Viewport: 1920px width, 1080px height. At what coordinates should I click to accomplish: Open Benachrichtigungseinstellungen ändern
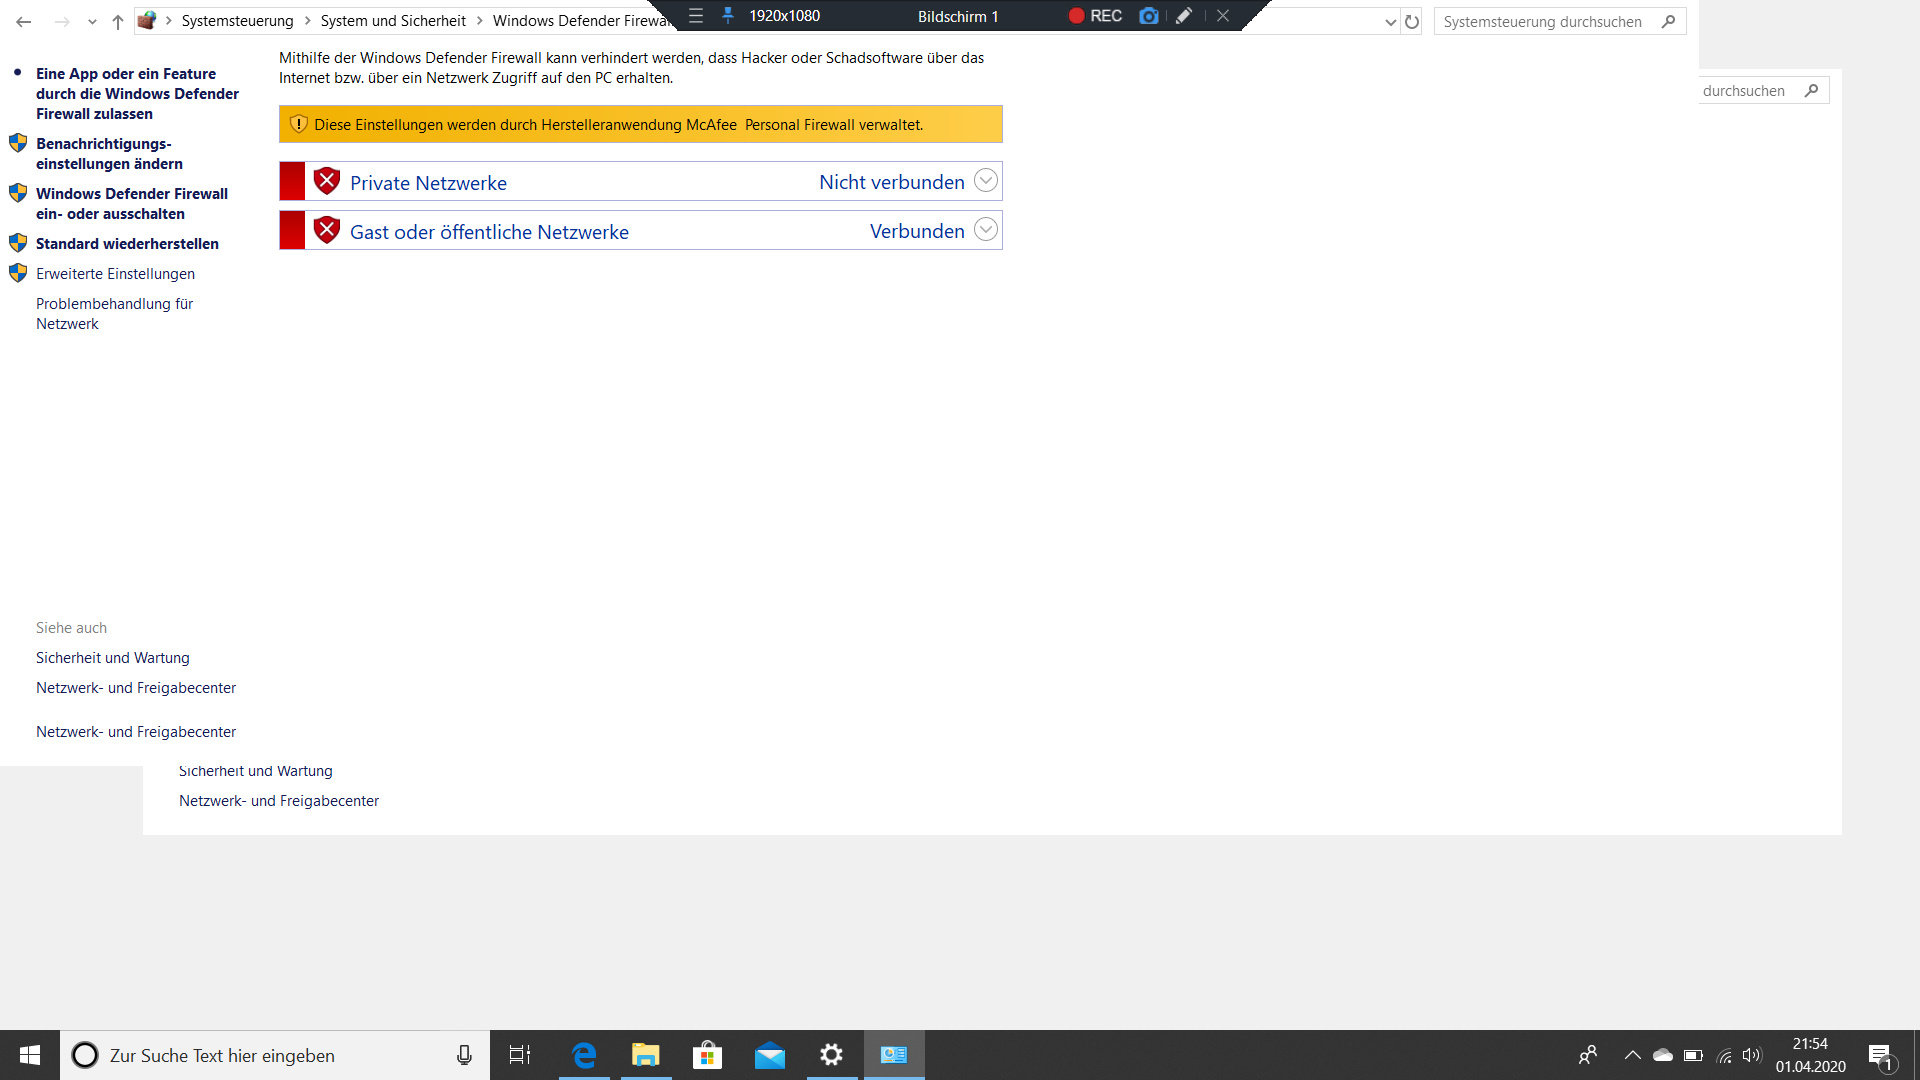109,154
